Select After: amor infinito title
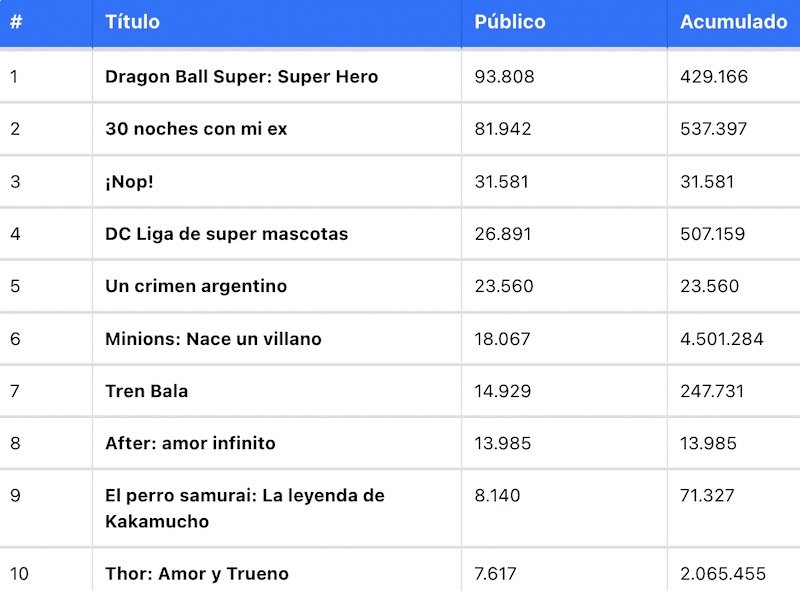The height and width of the screenshot is (591, 800). [x=190, y=443]
